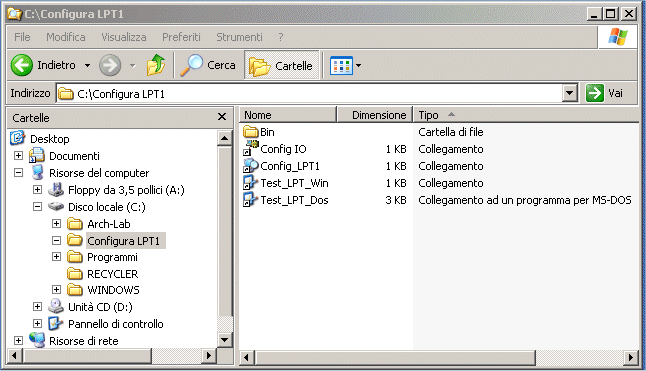Select Risorse di rete icon

click(37, 340)
